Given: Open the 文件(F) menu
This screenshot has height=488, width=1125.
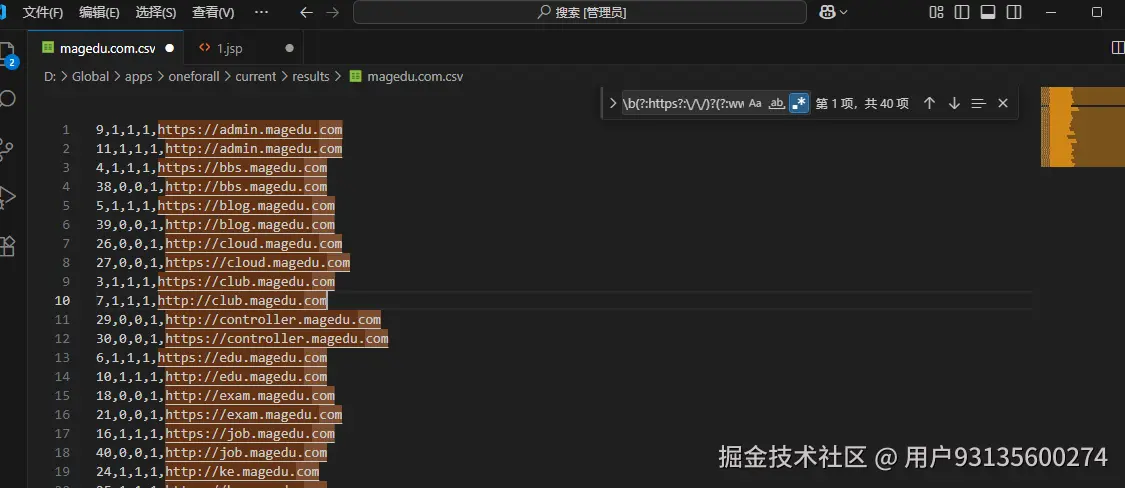Looking at the screenshot, I should [43, 12].
